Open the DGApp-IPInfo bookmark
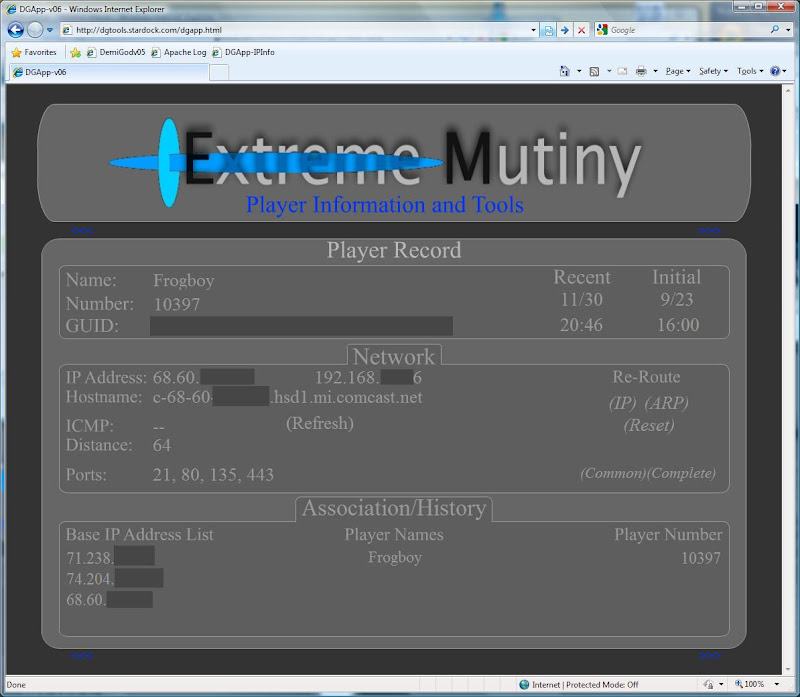Viewport: 800px width, 697px height. tap(243, 52)
